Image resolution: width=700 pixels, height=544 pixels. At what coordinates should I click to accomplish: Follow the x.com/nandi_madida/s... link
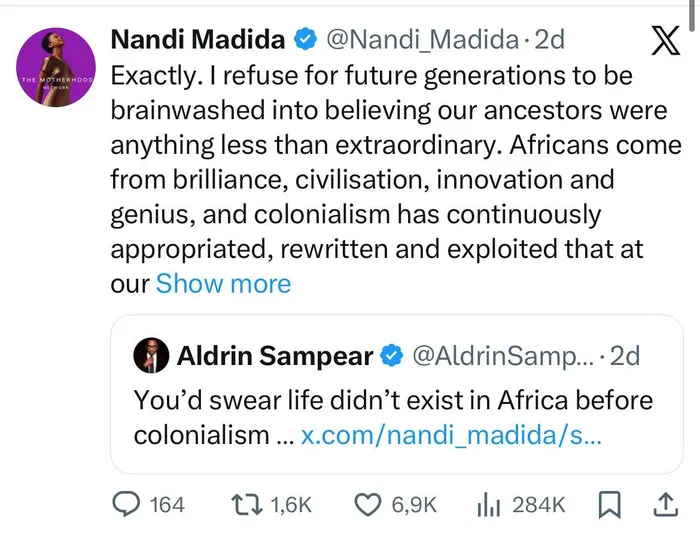click(451, 436)
